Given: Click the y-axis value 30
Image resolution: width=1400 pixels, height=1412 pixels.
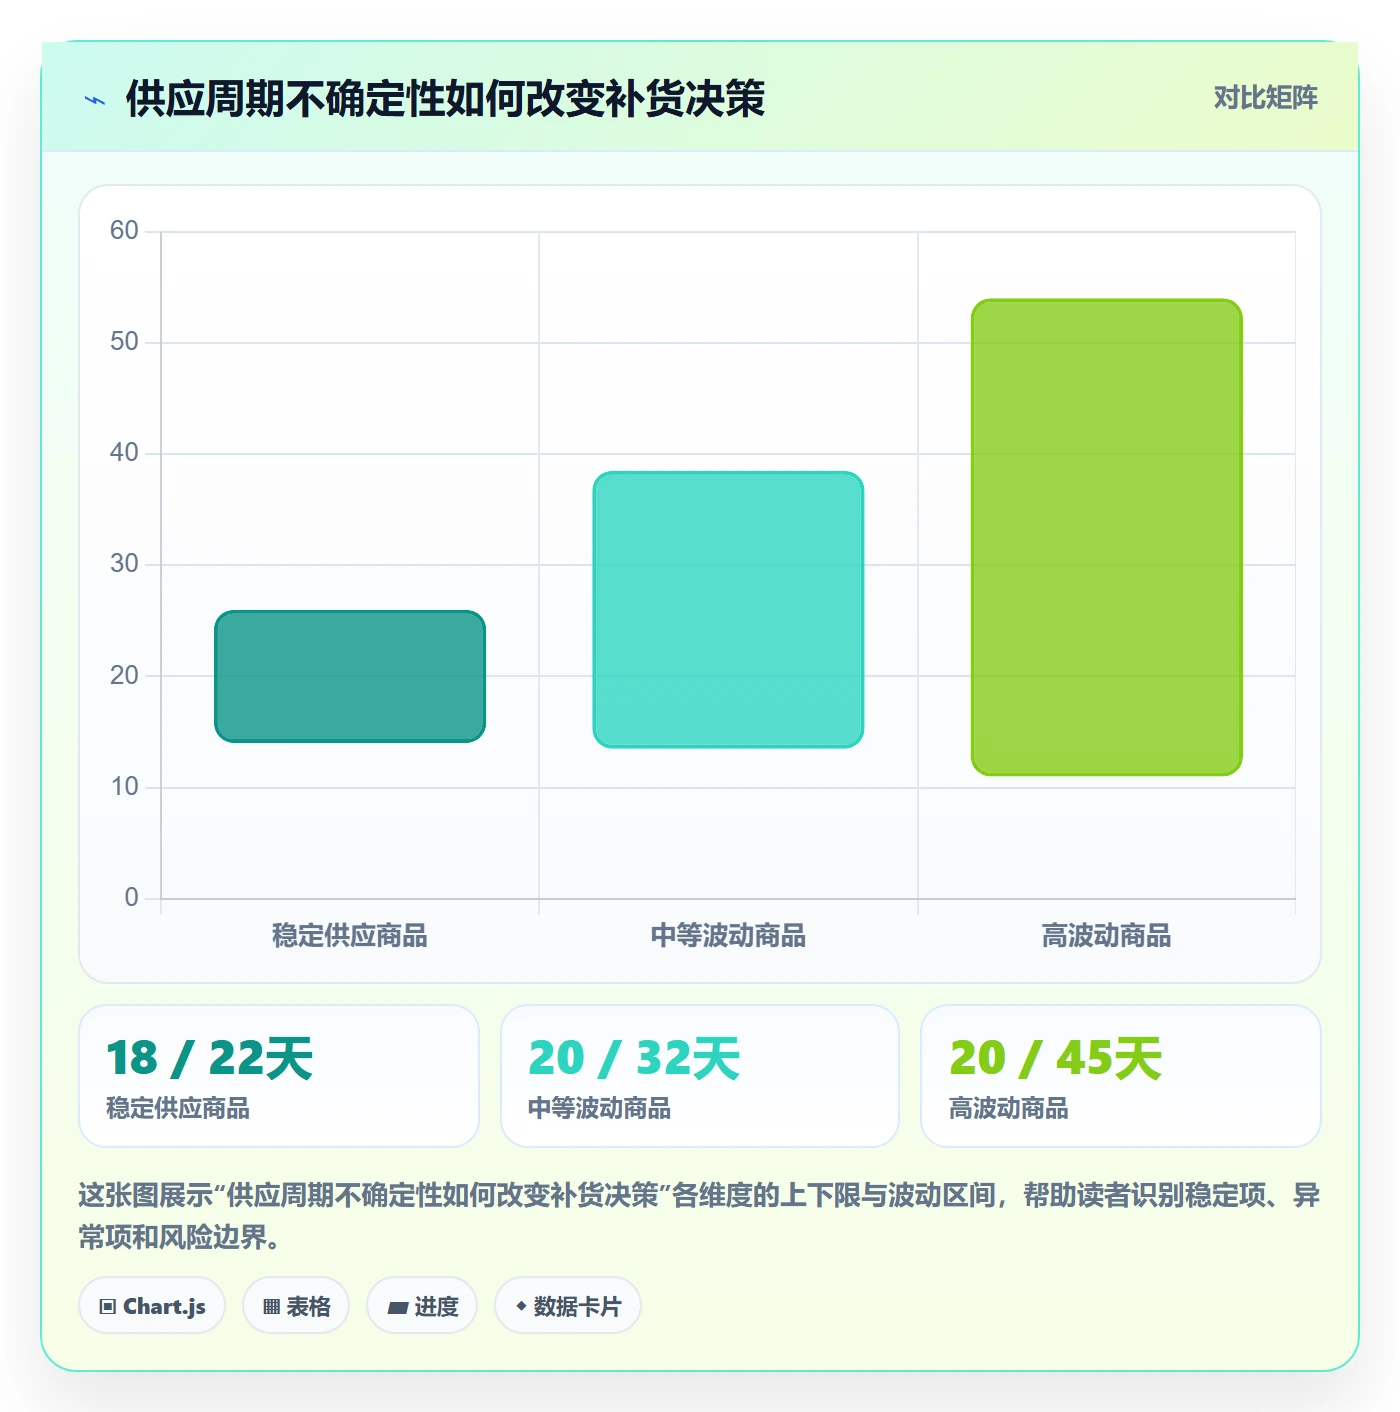Looking at the screenshot, I should 124,564.
